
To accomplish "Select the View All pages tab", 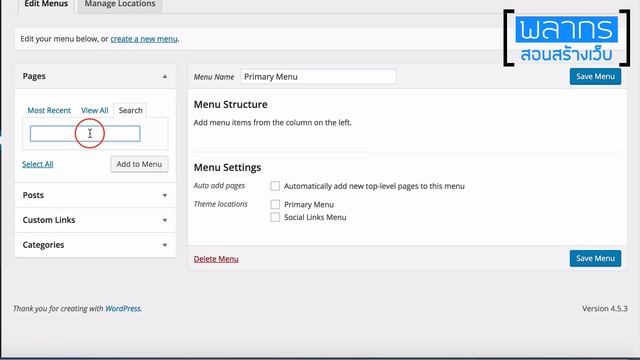I will pyautogui.click(x=95, y=110).
